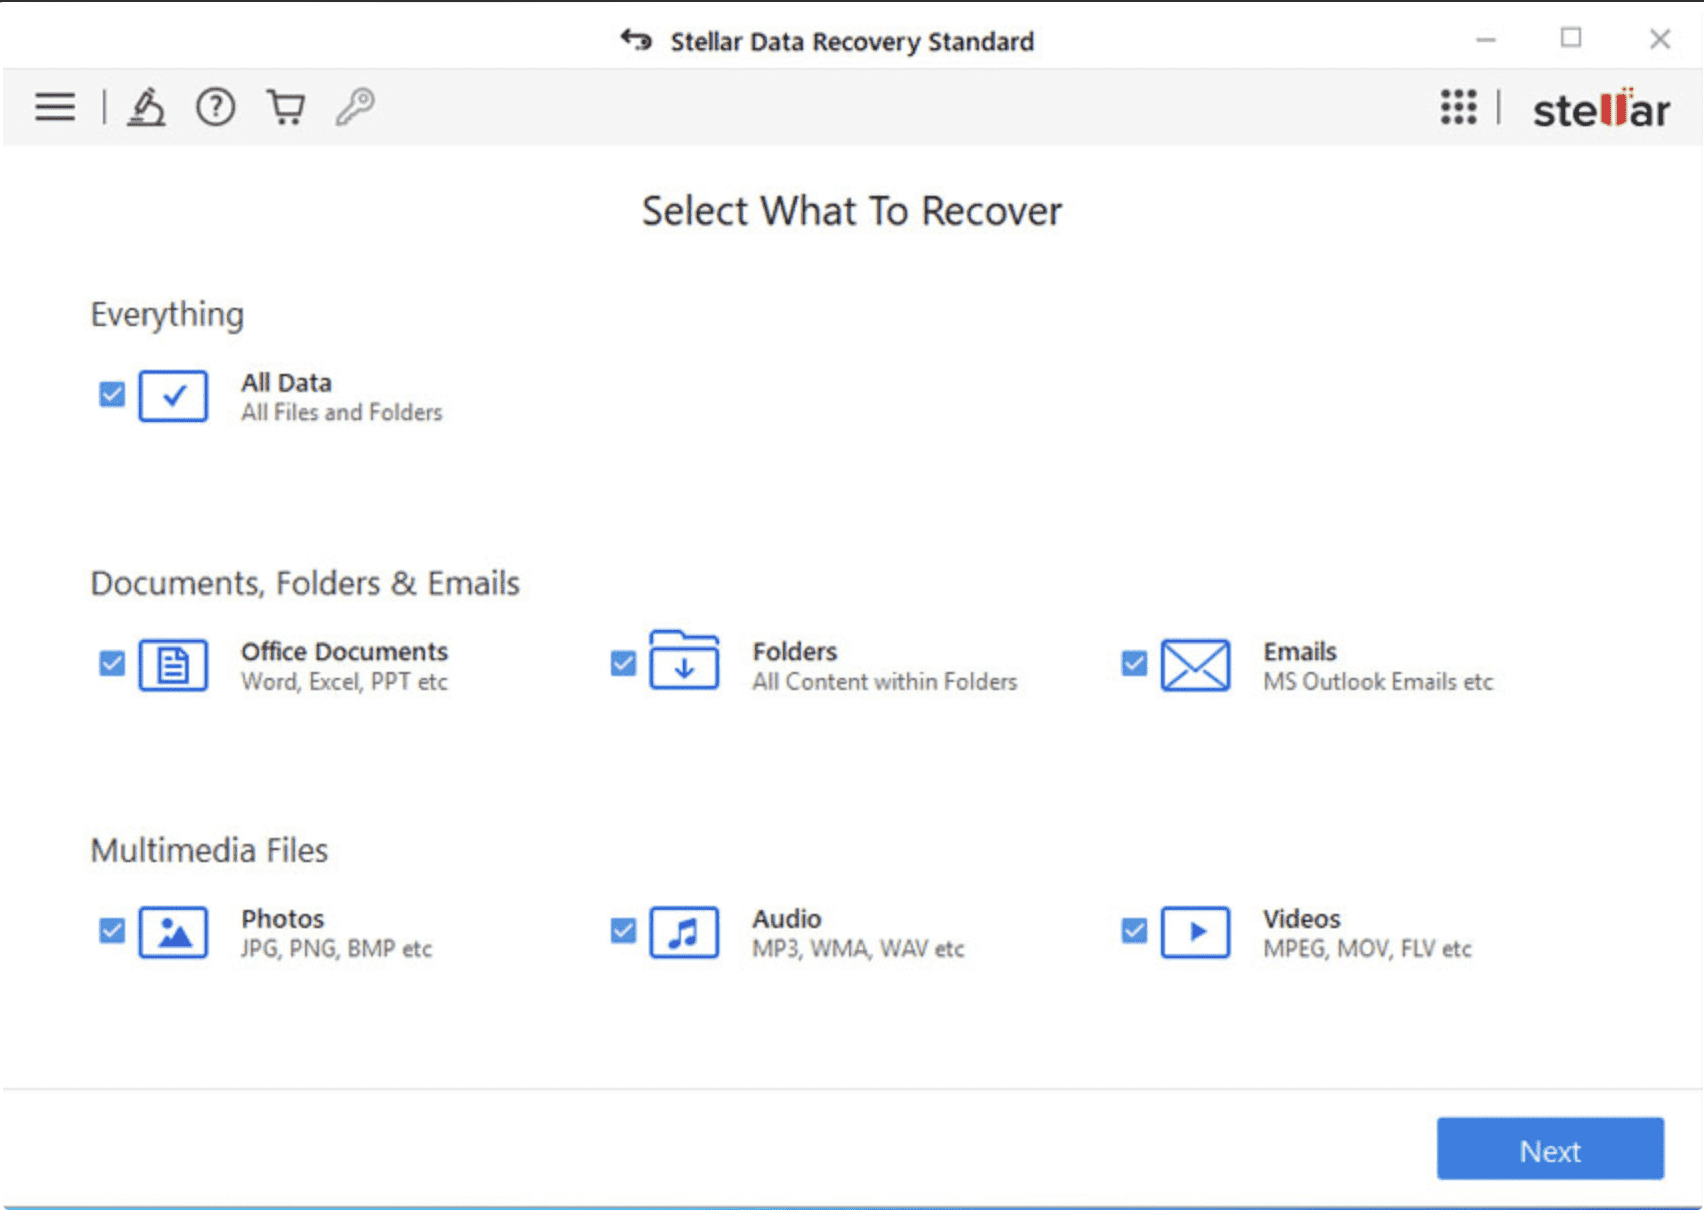Click the shopping cart purchase icon

[285, 107]
